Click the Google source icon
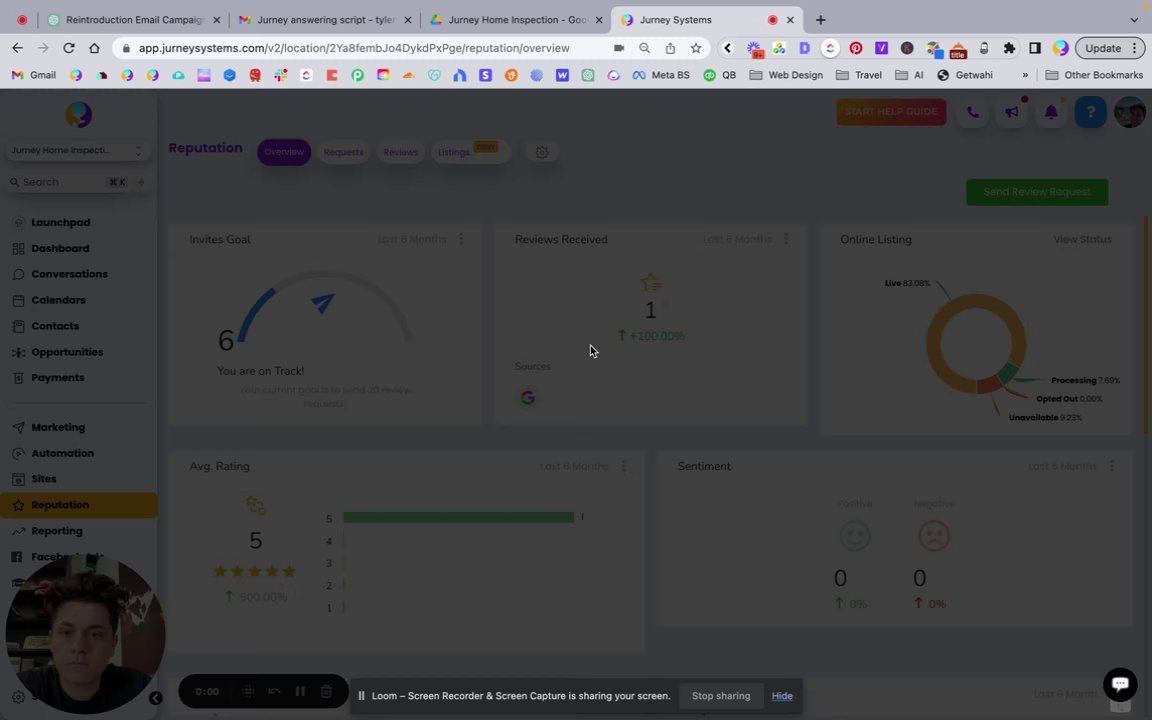Screen dimensions: 1152x720 pos(528,397)
